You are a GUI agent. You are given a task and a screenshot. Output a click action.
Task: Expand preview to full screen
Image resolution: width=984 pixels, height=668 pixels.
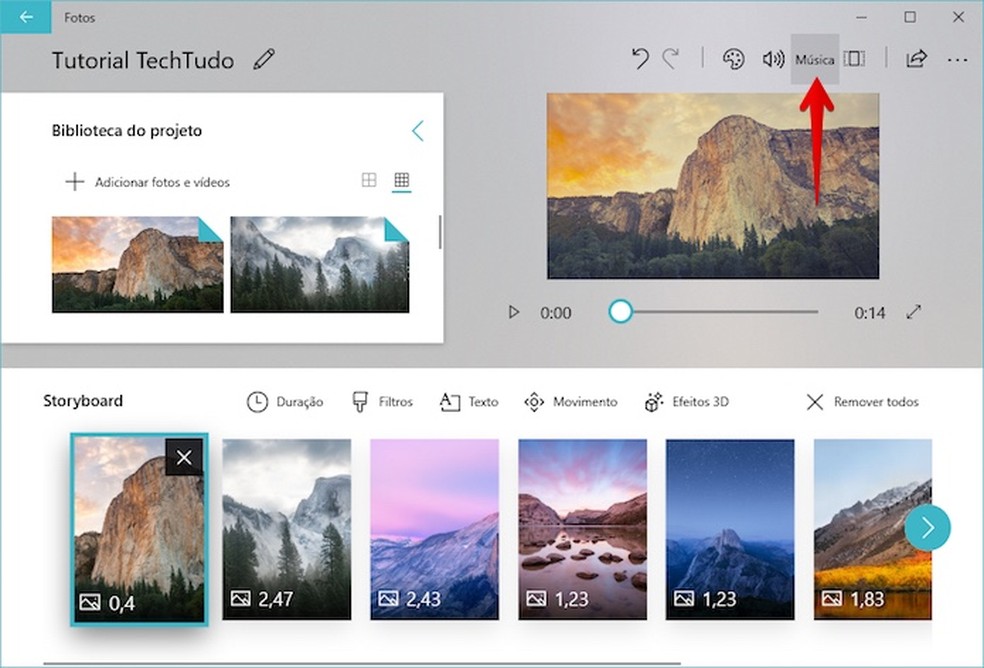coord(914,312)
